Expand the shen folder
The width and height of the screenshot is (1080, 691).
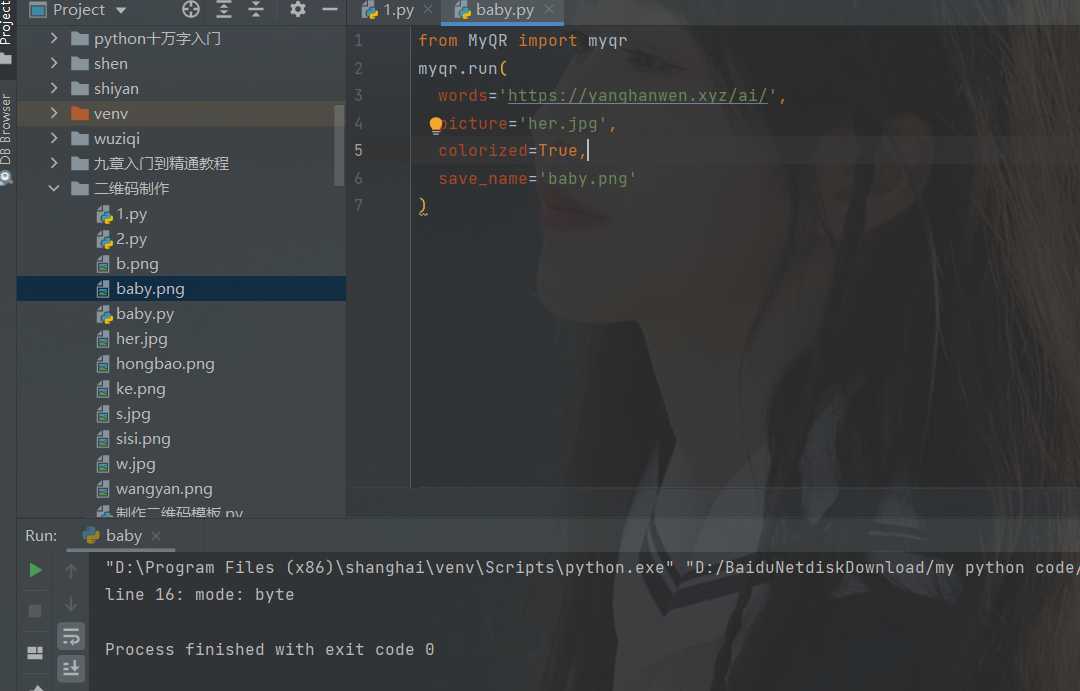pos(54,63)
